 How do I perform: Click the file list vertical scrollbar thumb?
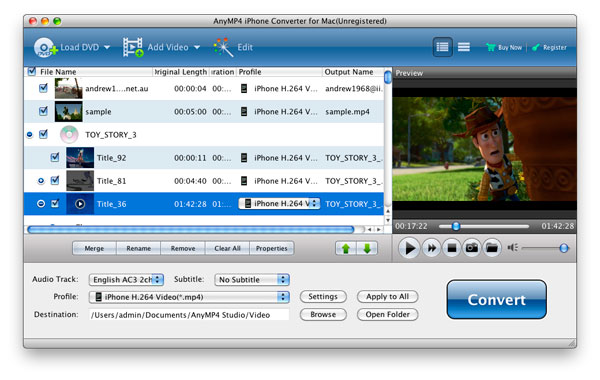388,77
